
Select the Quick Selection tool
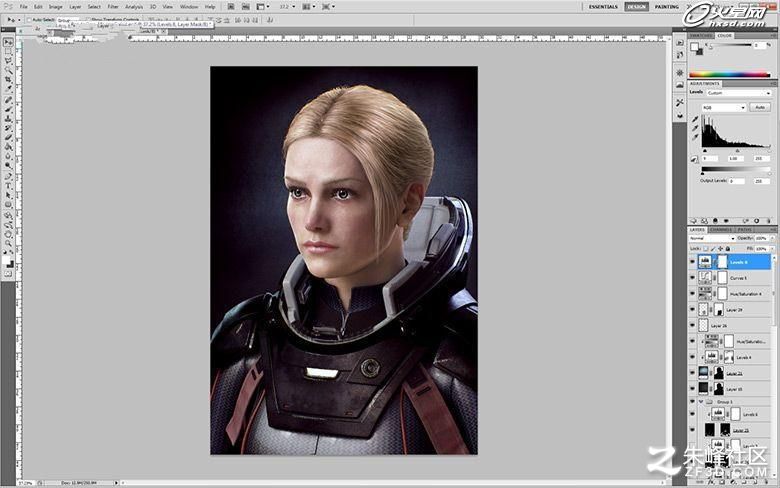point(8,71)
